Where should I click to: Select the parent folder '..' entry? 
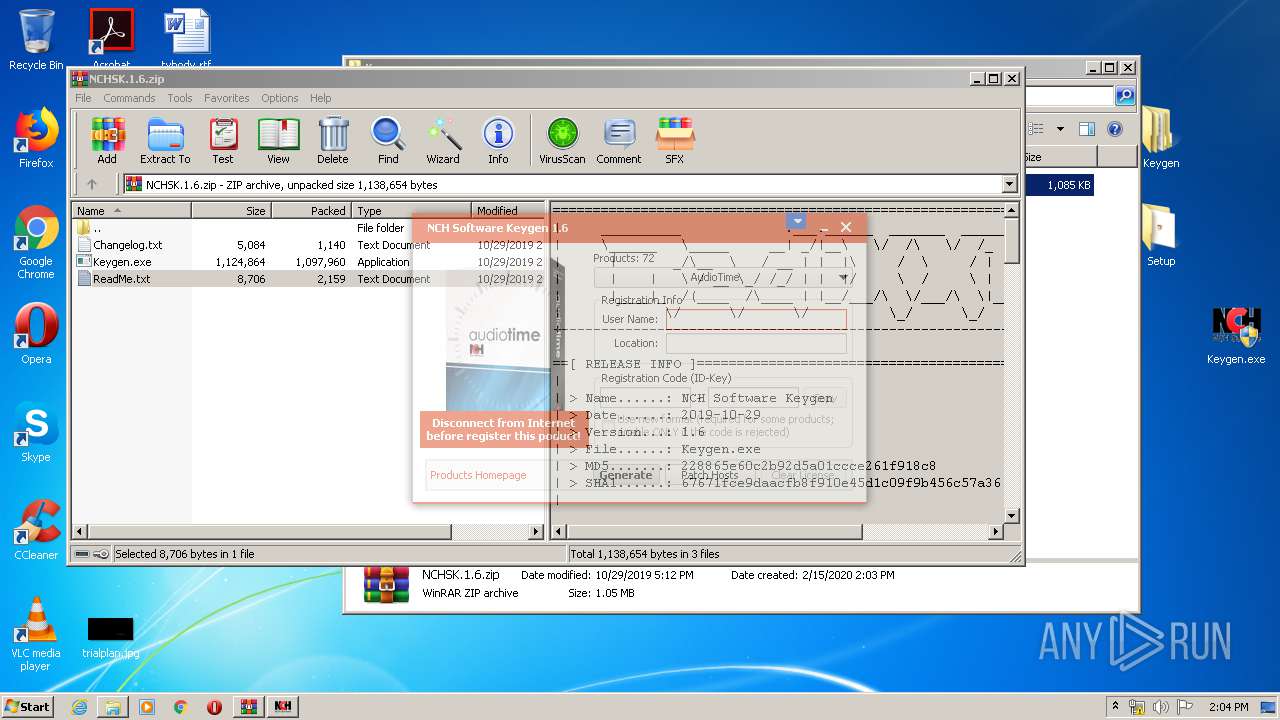(90, 228)
